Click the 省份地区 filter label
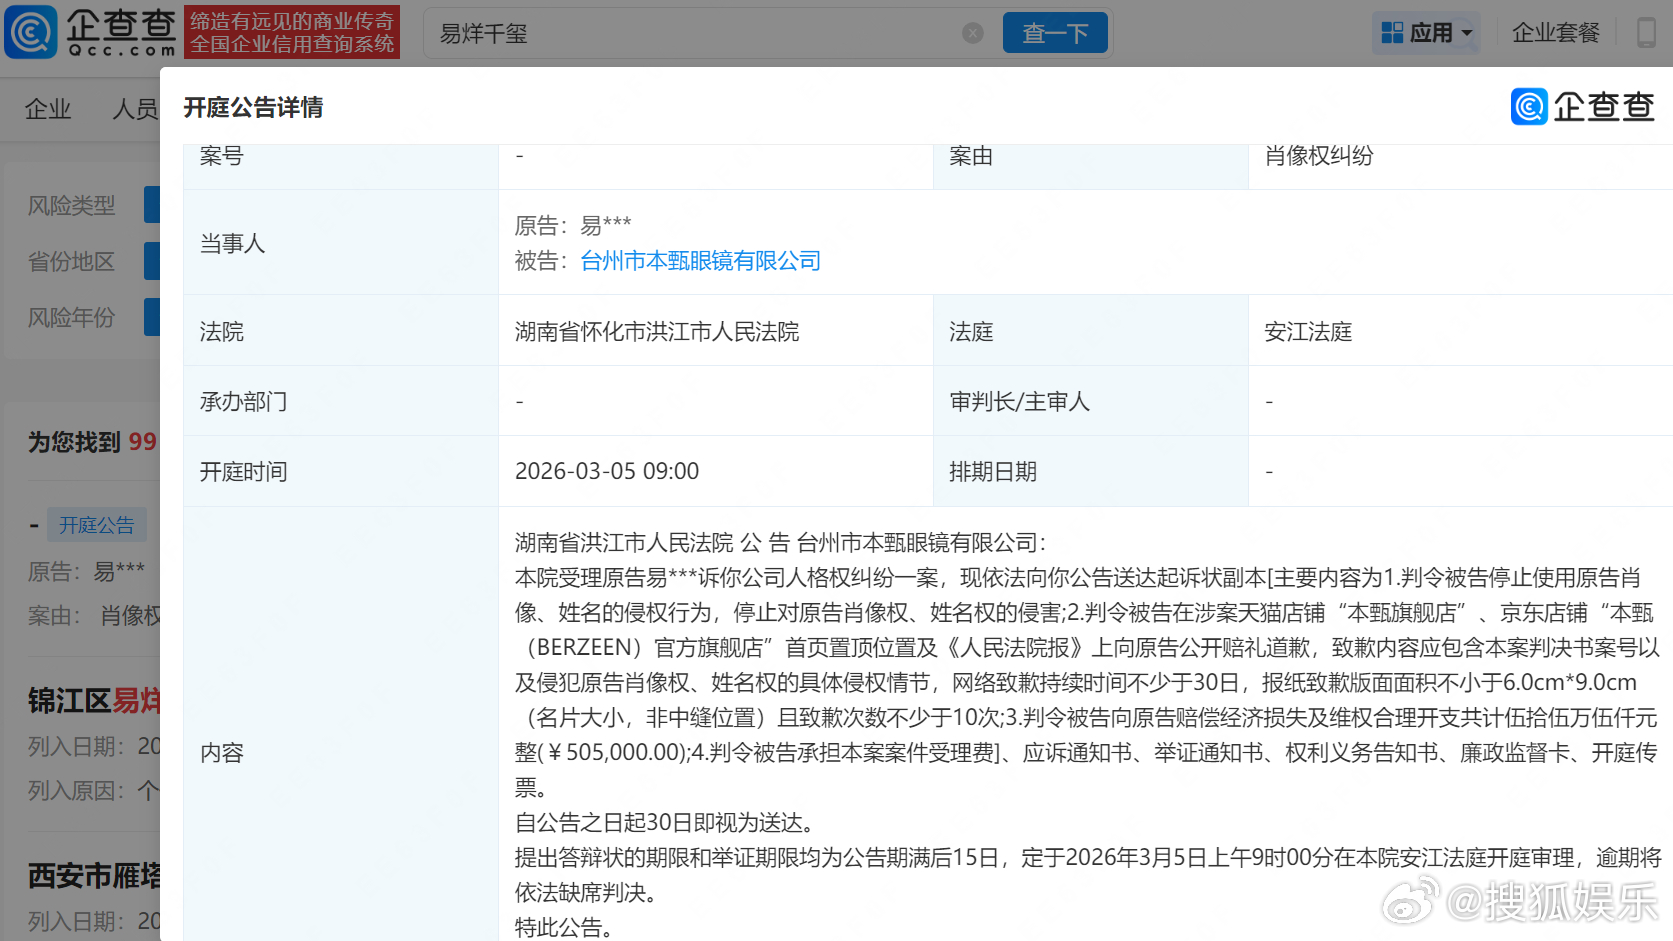 pyautogui.click(x=71, y=262)
